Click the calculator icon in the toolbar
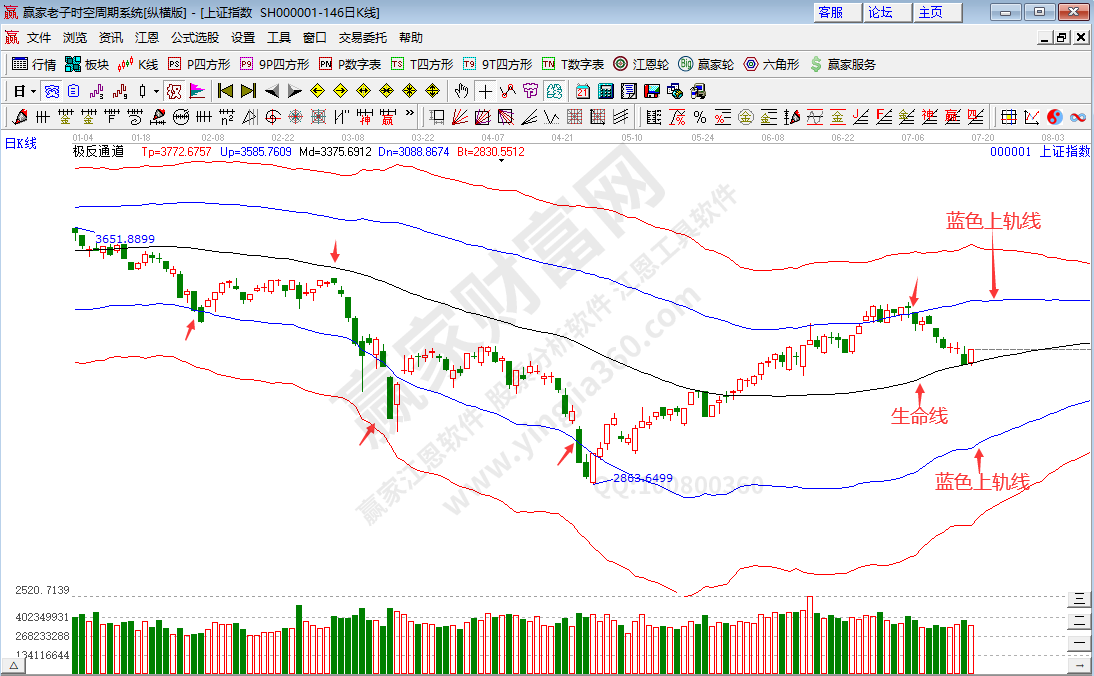The image size is (1094, 676). [x=605, y=91]
